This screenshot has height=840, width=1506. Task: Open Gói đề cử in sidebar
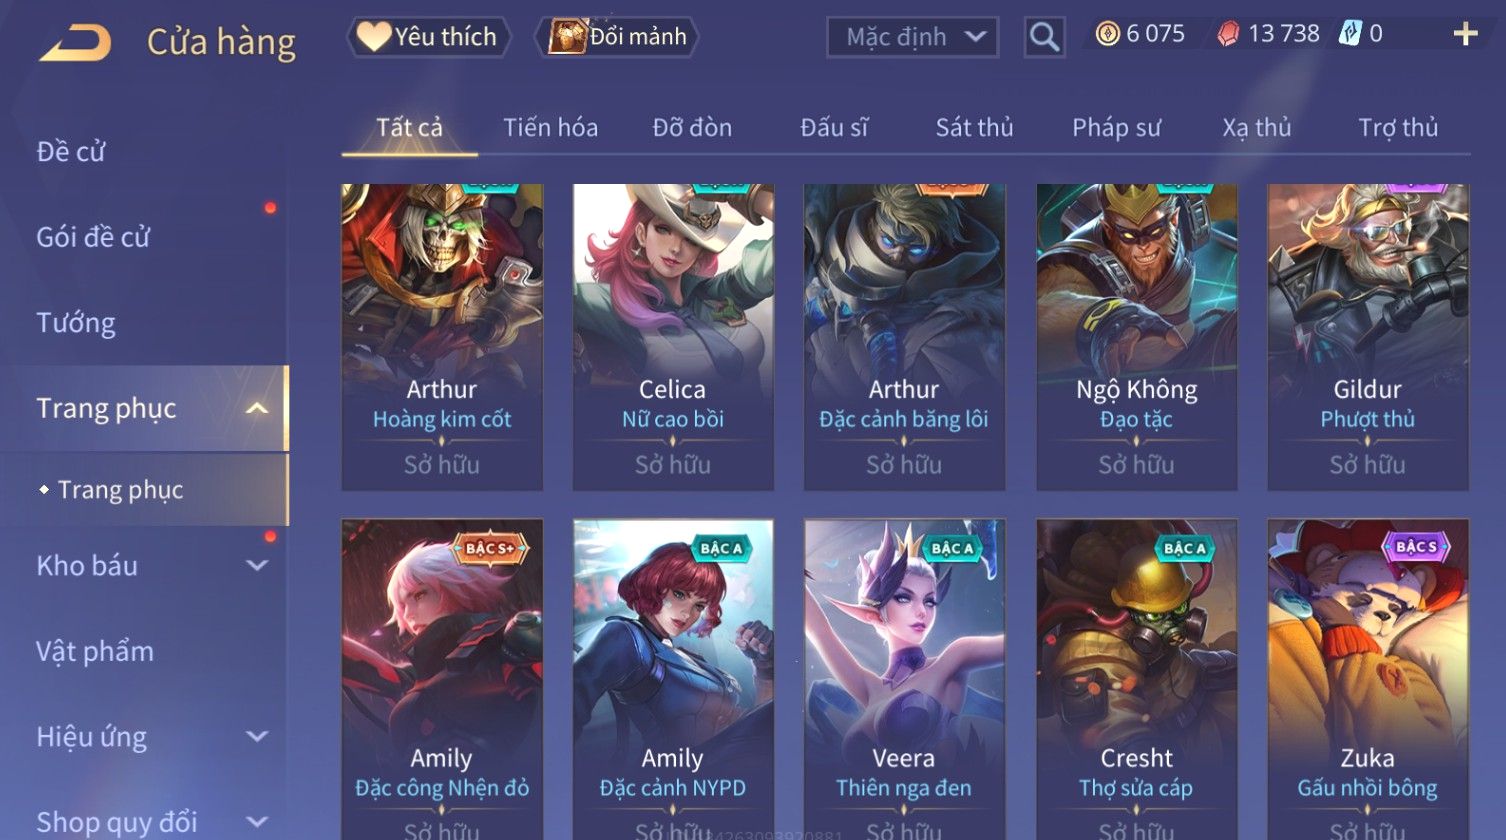coord(93,237)
